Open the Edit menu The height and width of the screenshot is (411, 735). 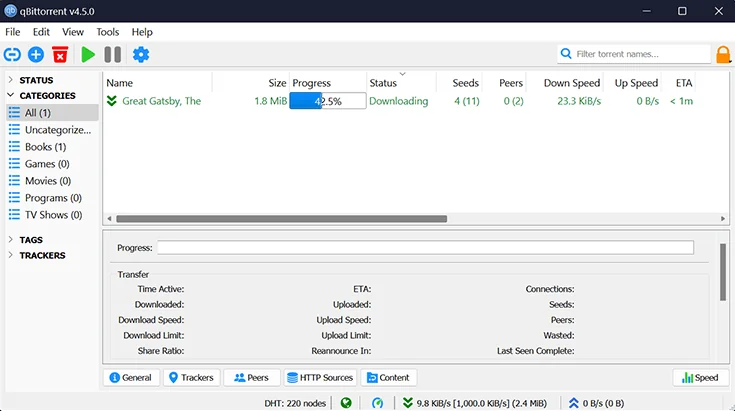tap(41, 32)
